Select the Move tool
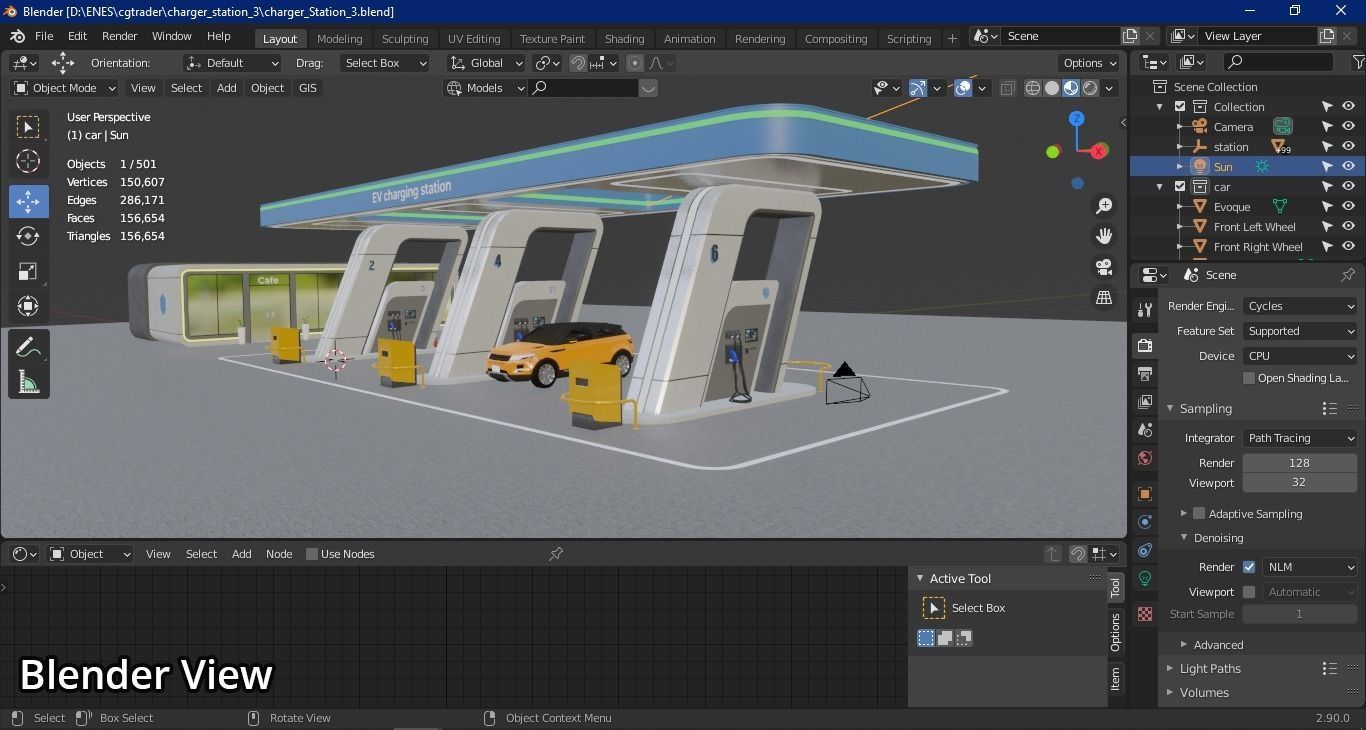 [x=28, y=201]
